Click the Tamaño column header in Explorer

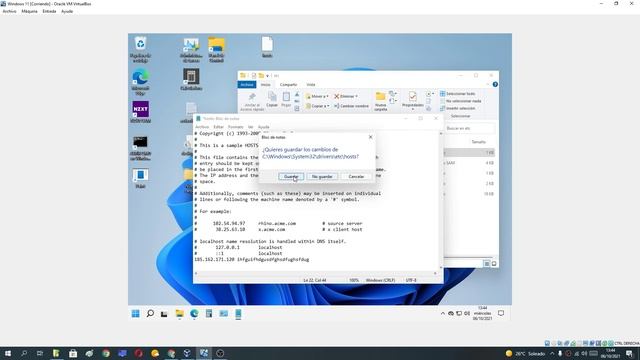pyautogui.click(x=478, y=142)
